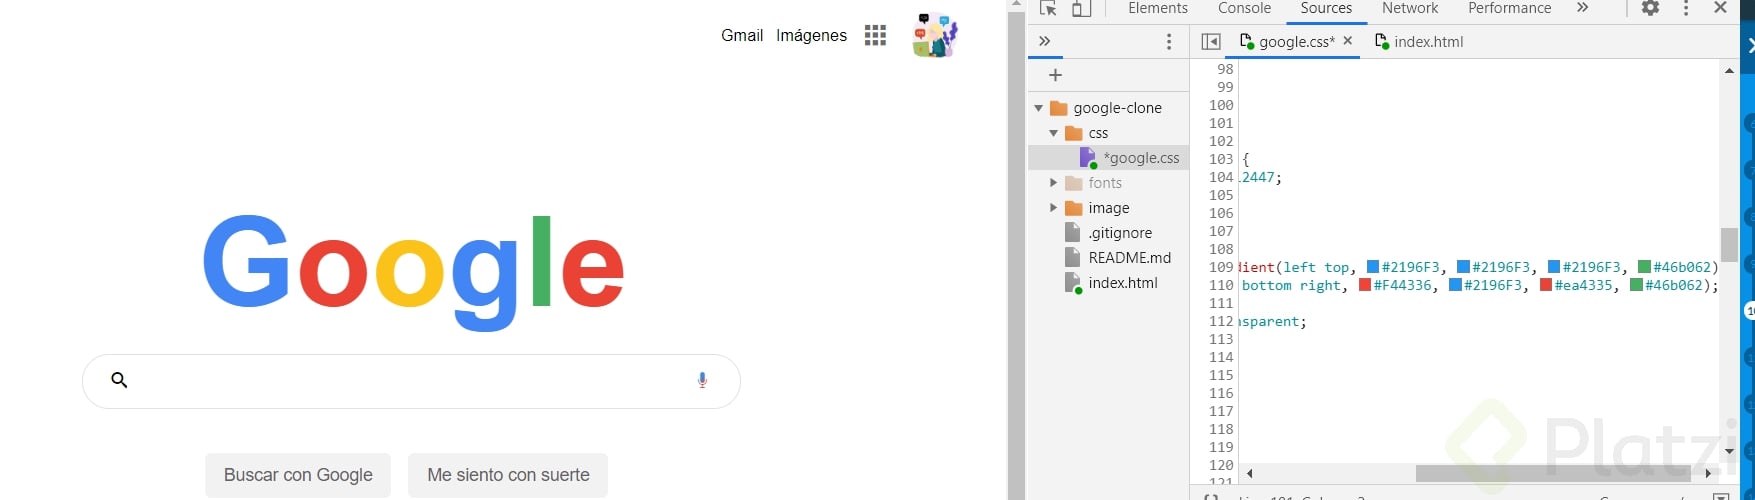Viewport: 1755px width, 500px height.
Task: Click the index.html file icon in the tree
Action: tap(1073, 283)
